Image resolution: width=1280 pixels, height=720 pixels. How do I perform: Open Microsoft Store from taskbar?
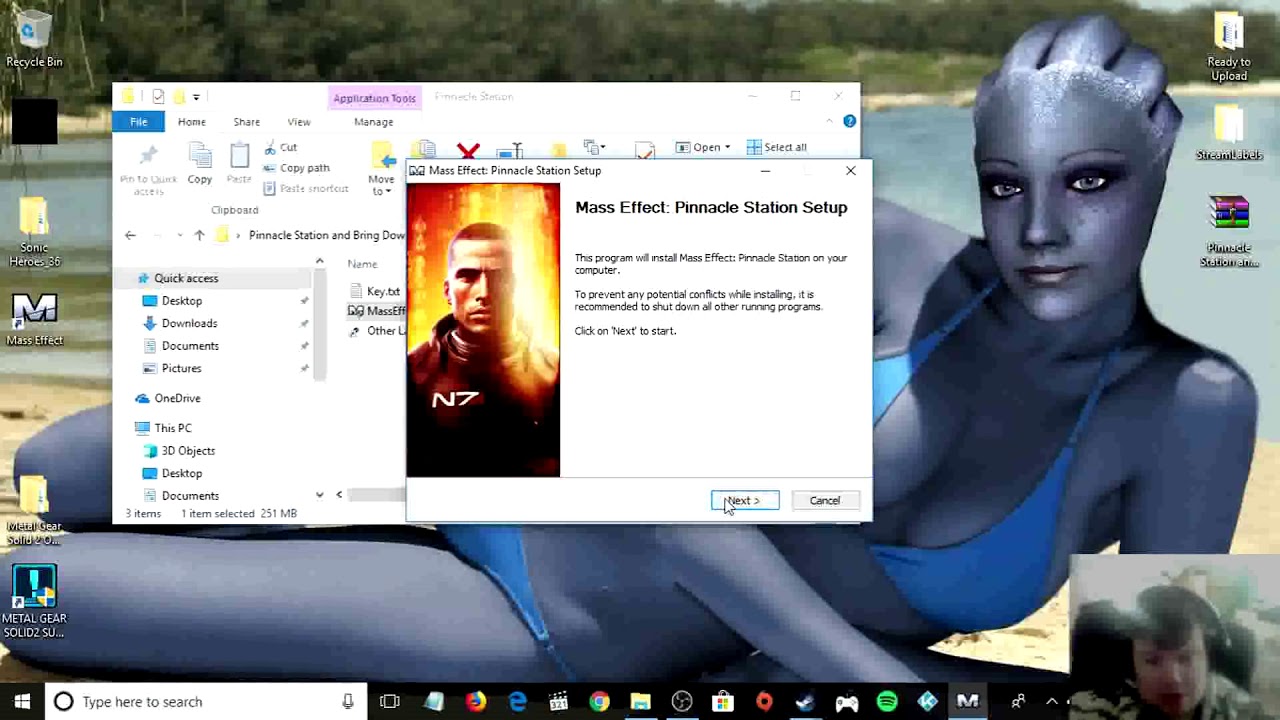point(723,702)
